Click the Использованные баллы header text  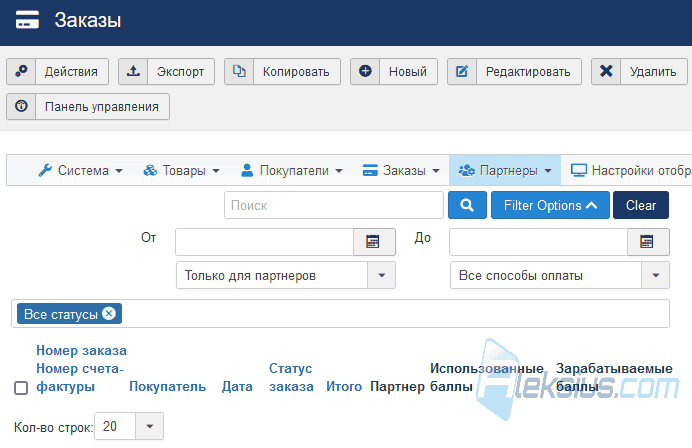[x=487, y=377]
